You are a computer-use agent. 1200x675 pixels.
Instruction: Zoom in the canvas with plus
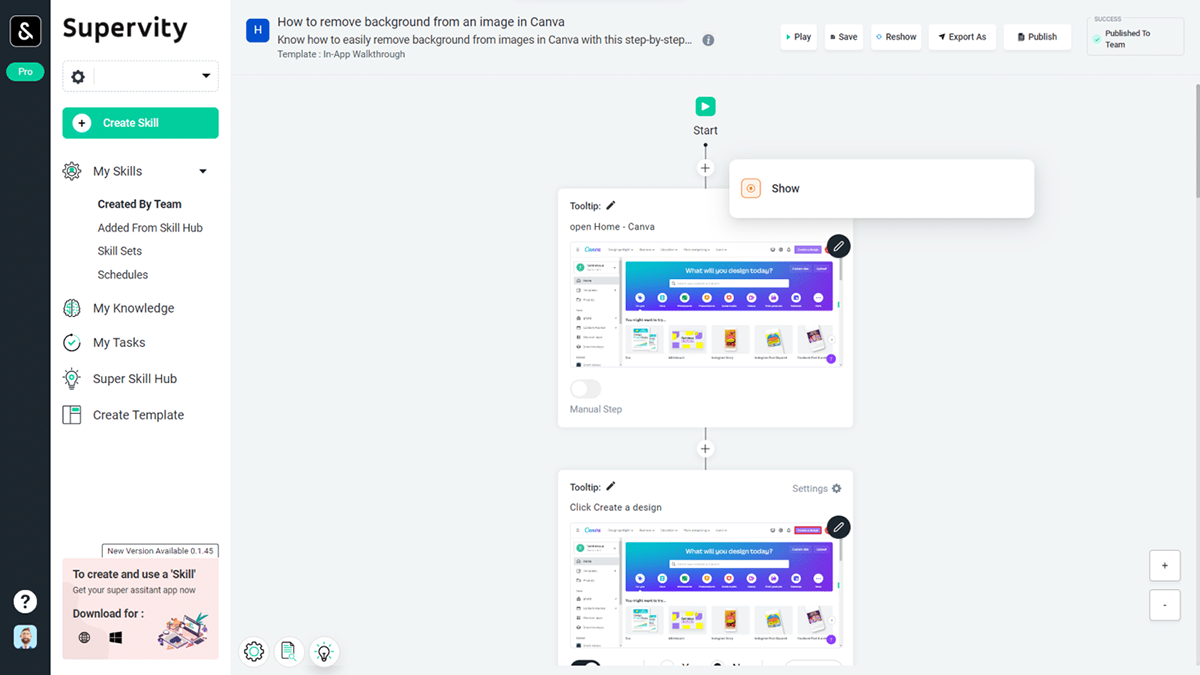(1164, 566)
